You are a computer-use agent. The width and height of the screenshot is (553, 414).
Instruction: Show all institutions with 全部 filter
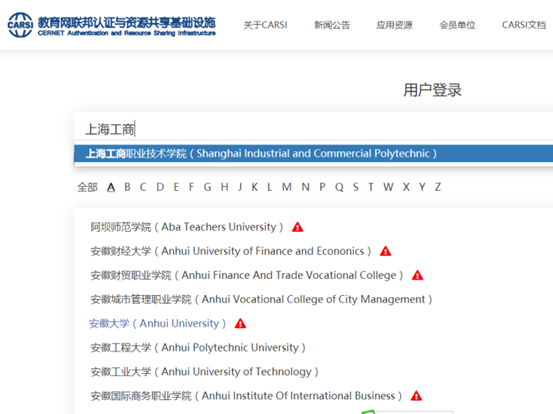pyautogui.click(x=87, y=187)
